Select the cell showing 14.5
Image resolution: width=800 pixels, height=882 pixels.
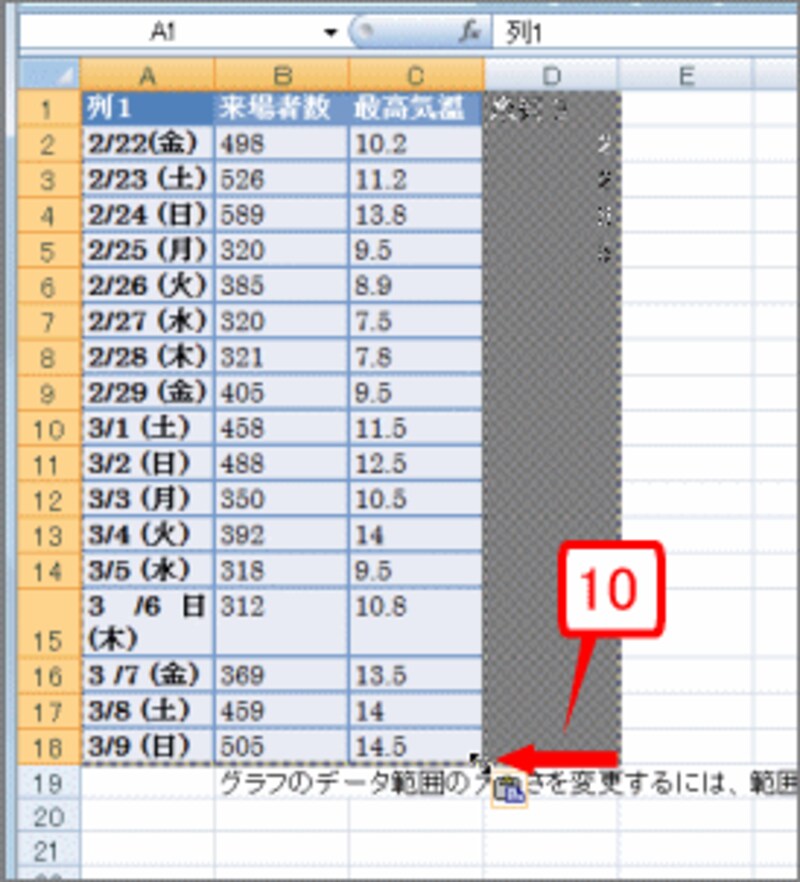400,746
